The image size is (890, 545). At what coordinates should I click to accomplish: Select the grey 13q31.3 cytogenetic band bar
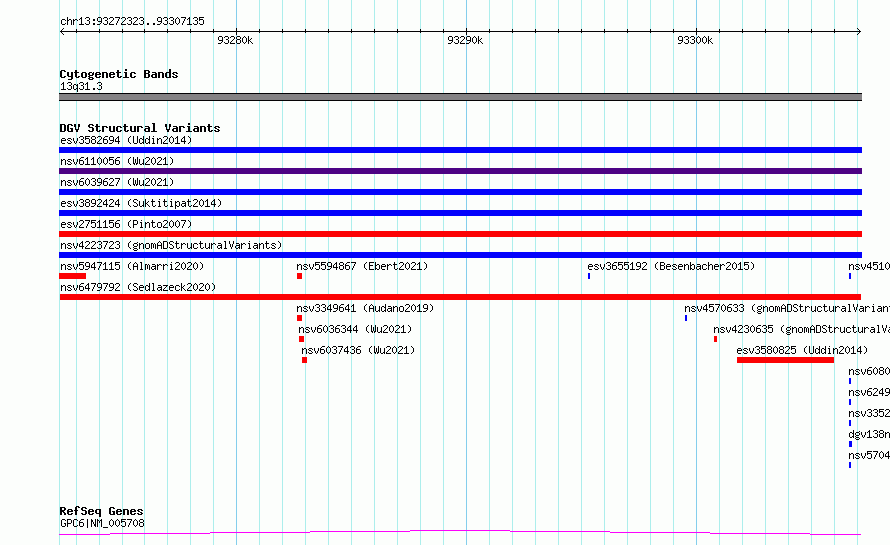pos(460,97)
